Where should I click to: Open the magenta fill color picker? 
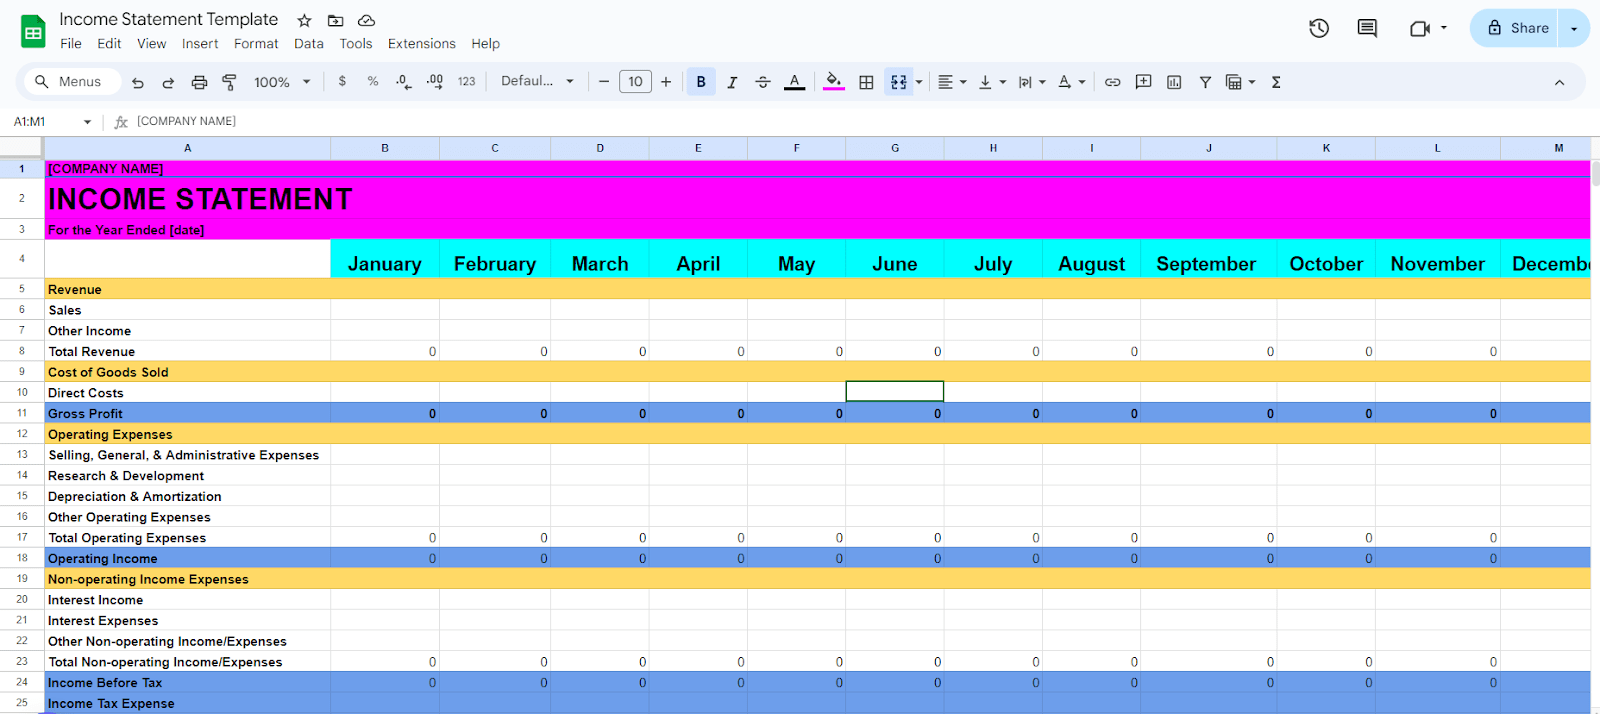[834, 82]
